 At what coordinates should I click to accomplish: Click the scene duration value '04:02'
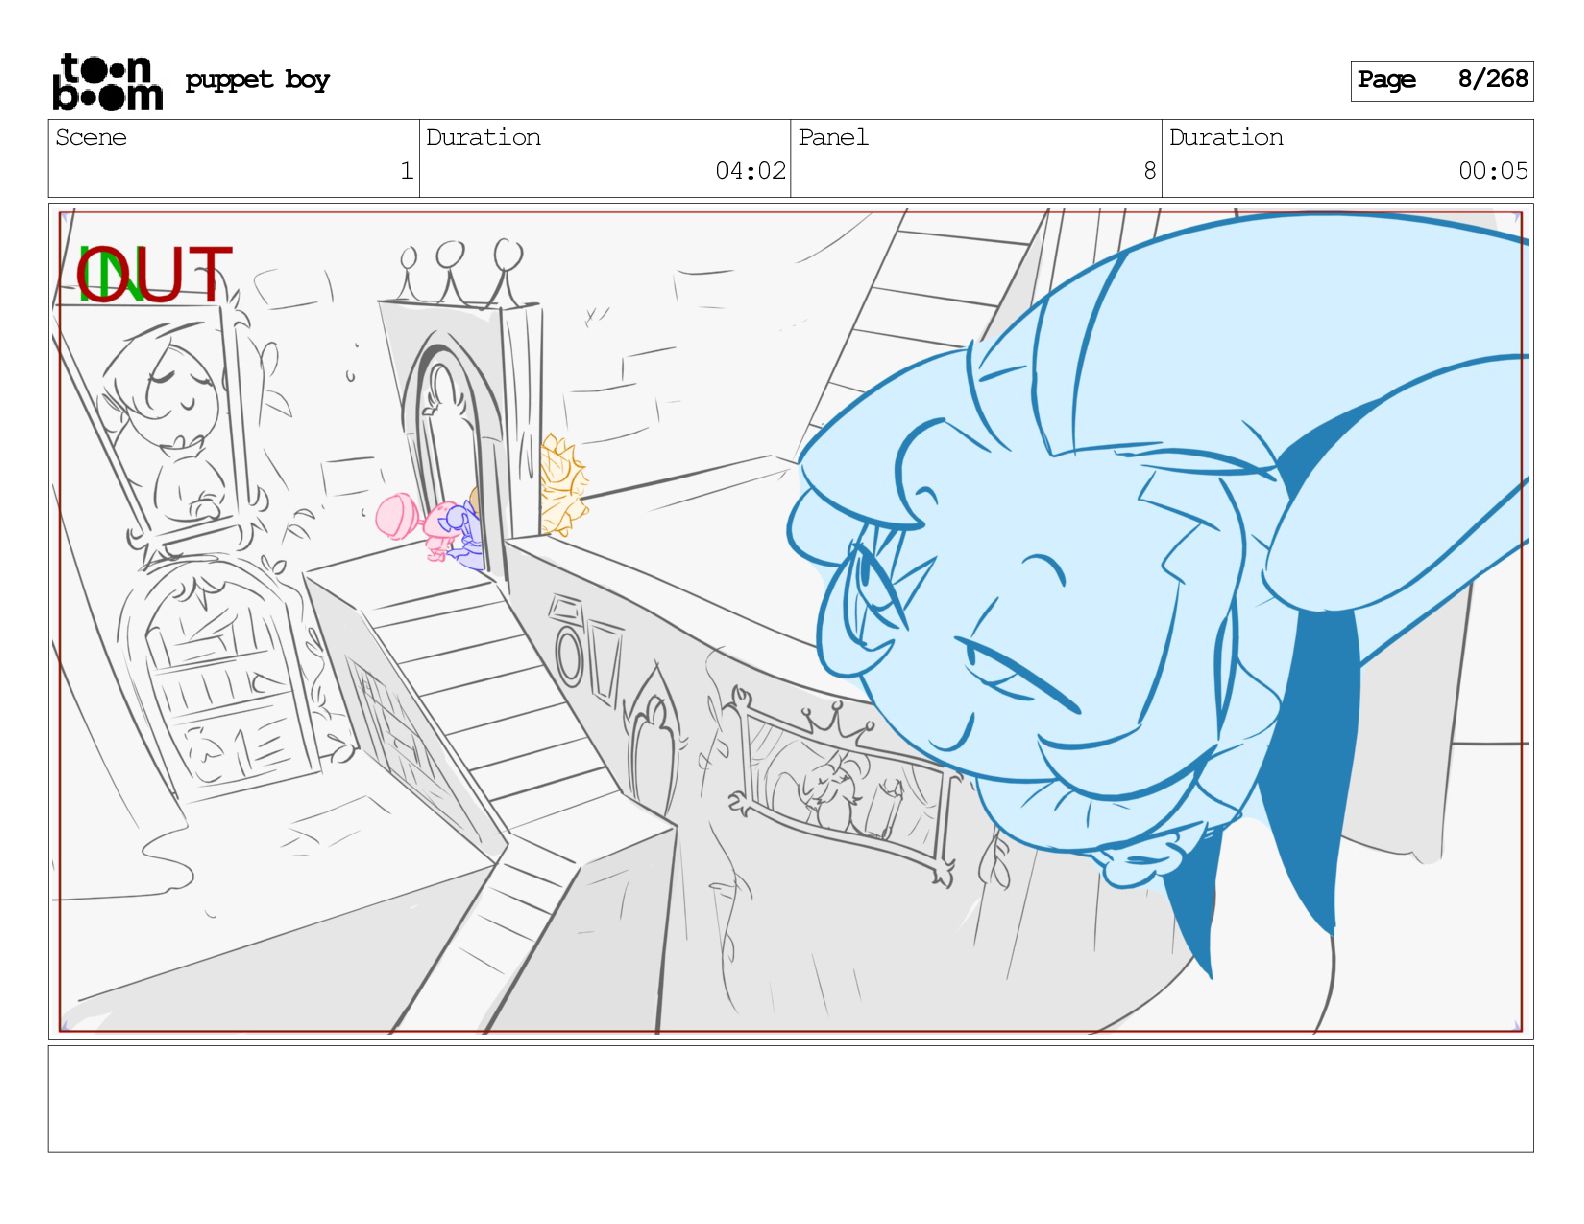[x=750, y=171]
